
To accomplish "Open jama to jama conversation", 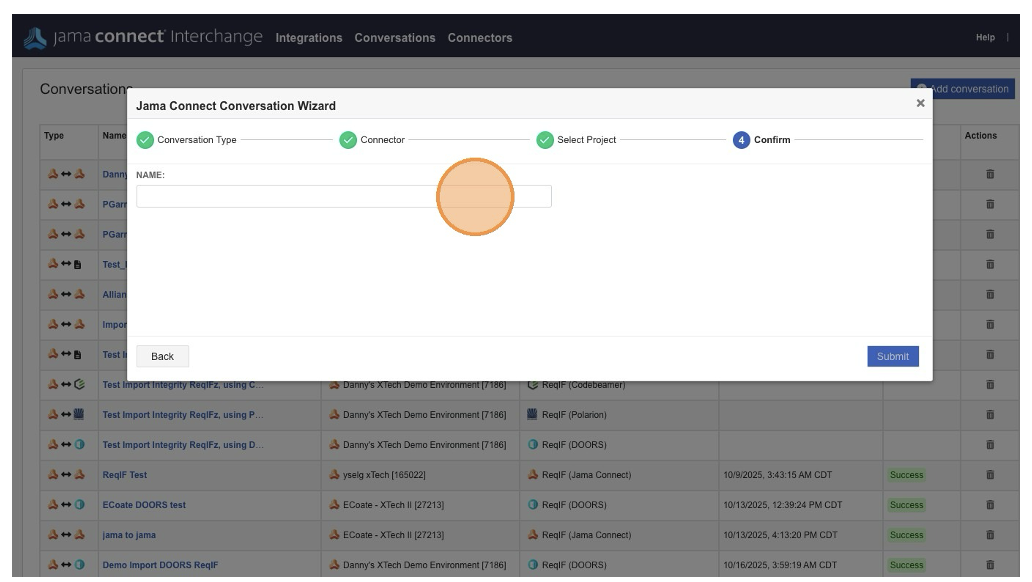I will 129,535.
